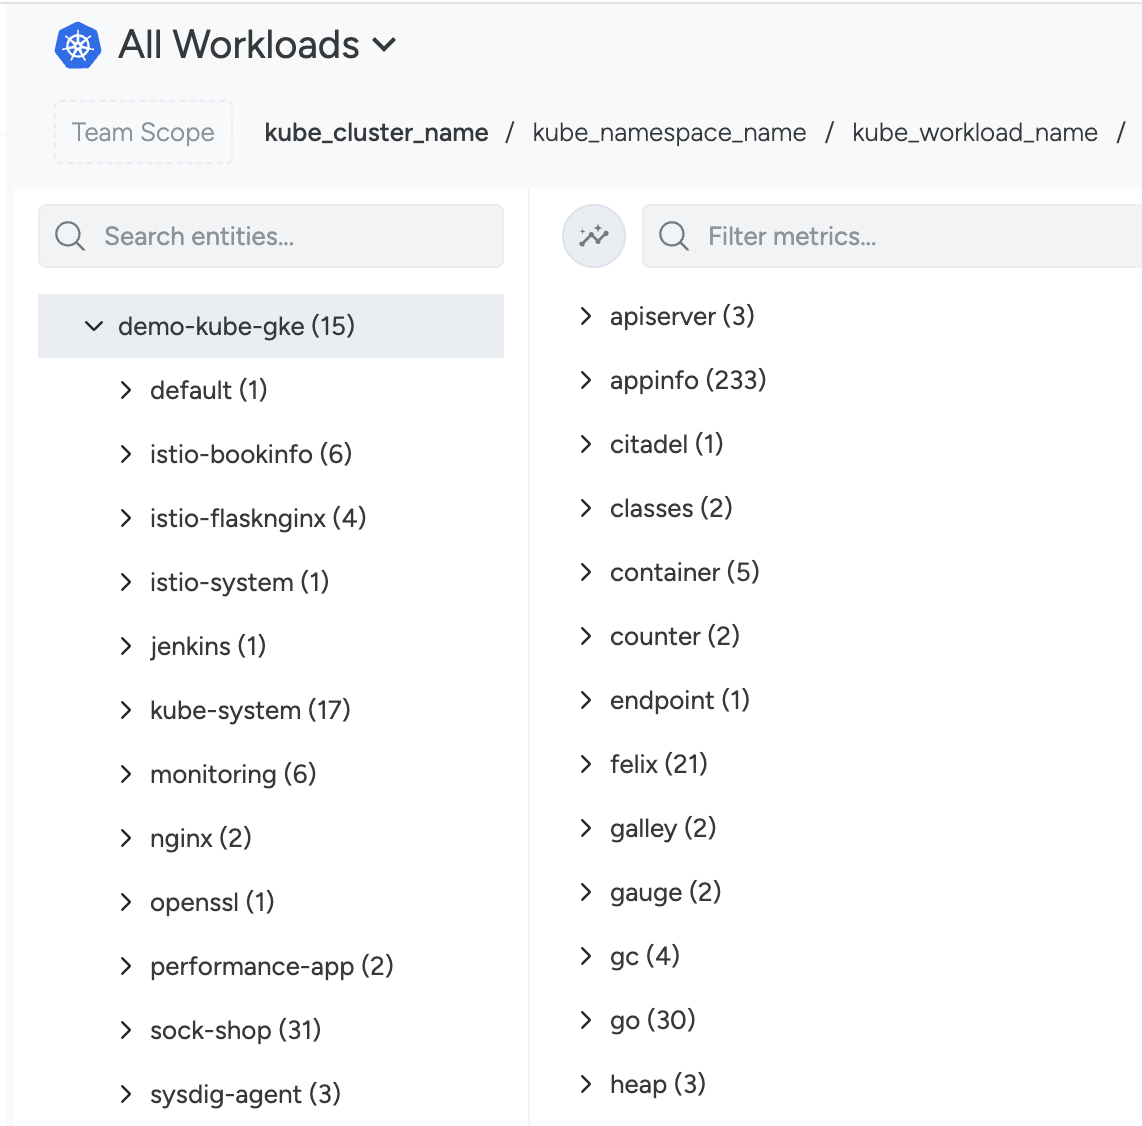Click the magnifier icon in Search entities

(70, 236)
